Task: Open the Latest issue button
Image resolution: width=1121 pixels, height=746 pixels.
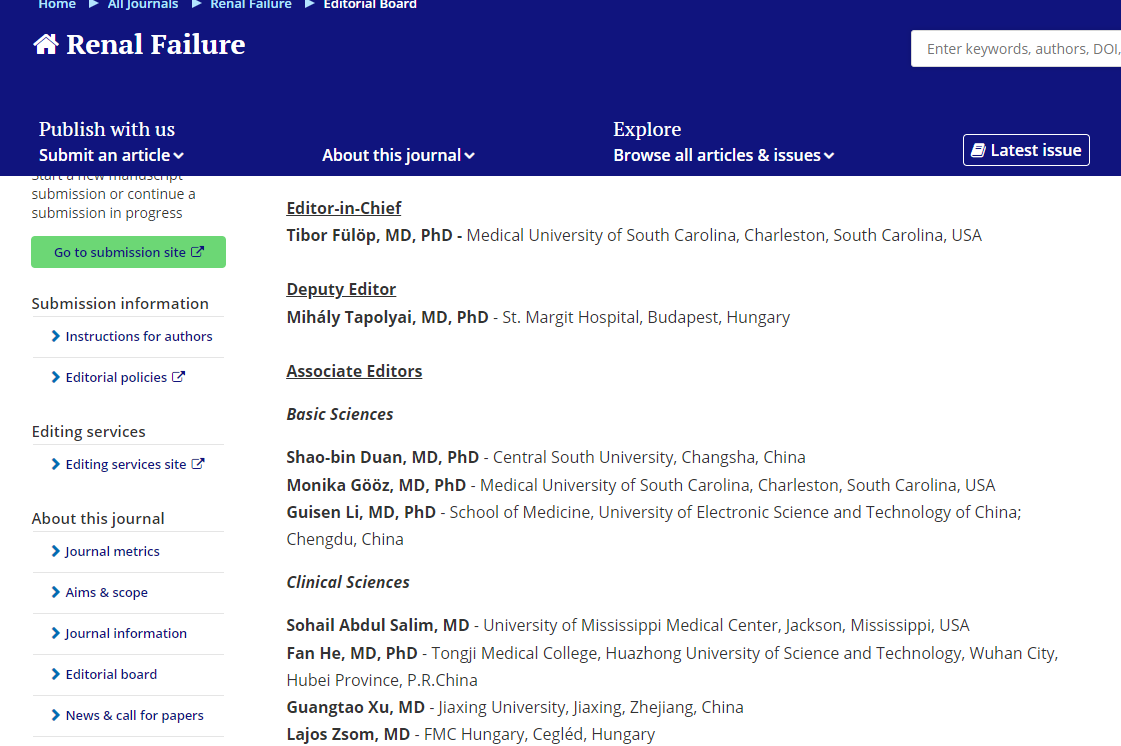Action: pyautogui.click(x=1026, y=150)
